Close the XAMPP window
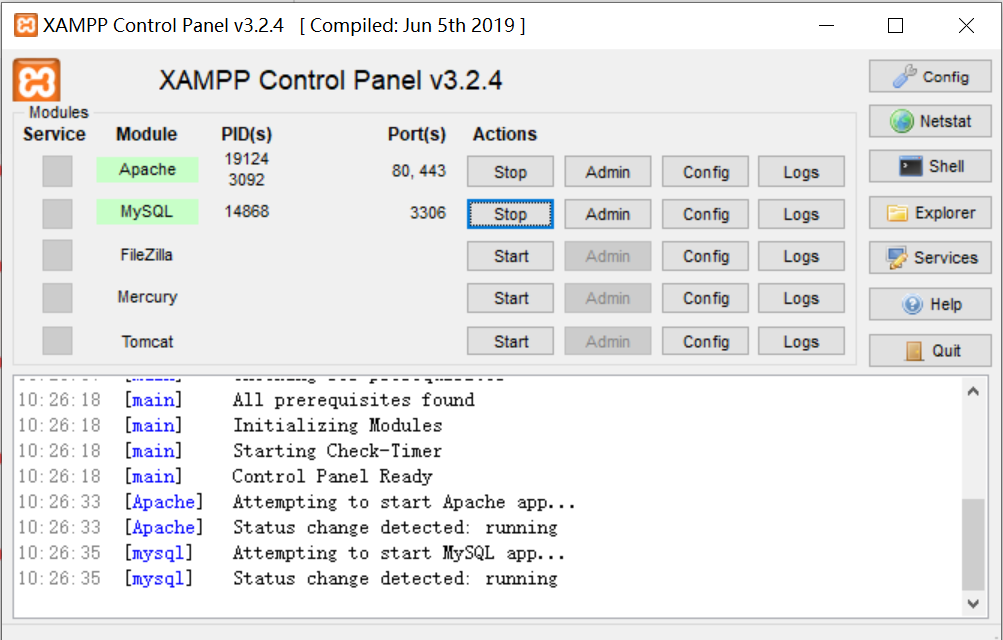 point(967,26)
